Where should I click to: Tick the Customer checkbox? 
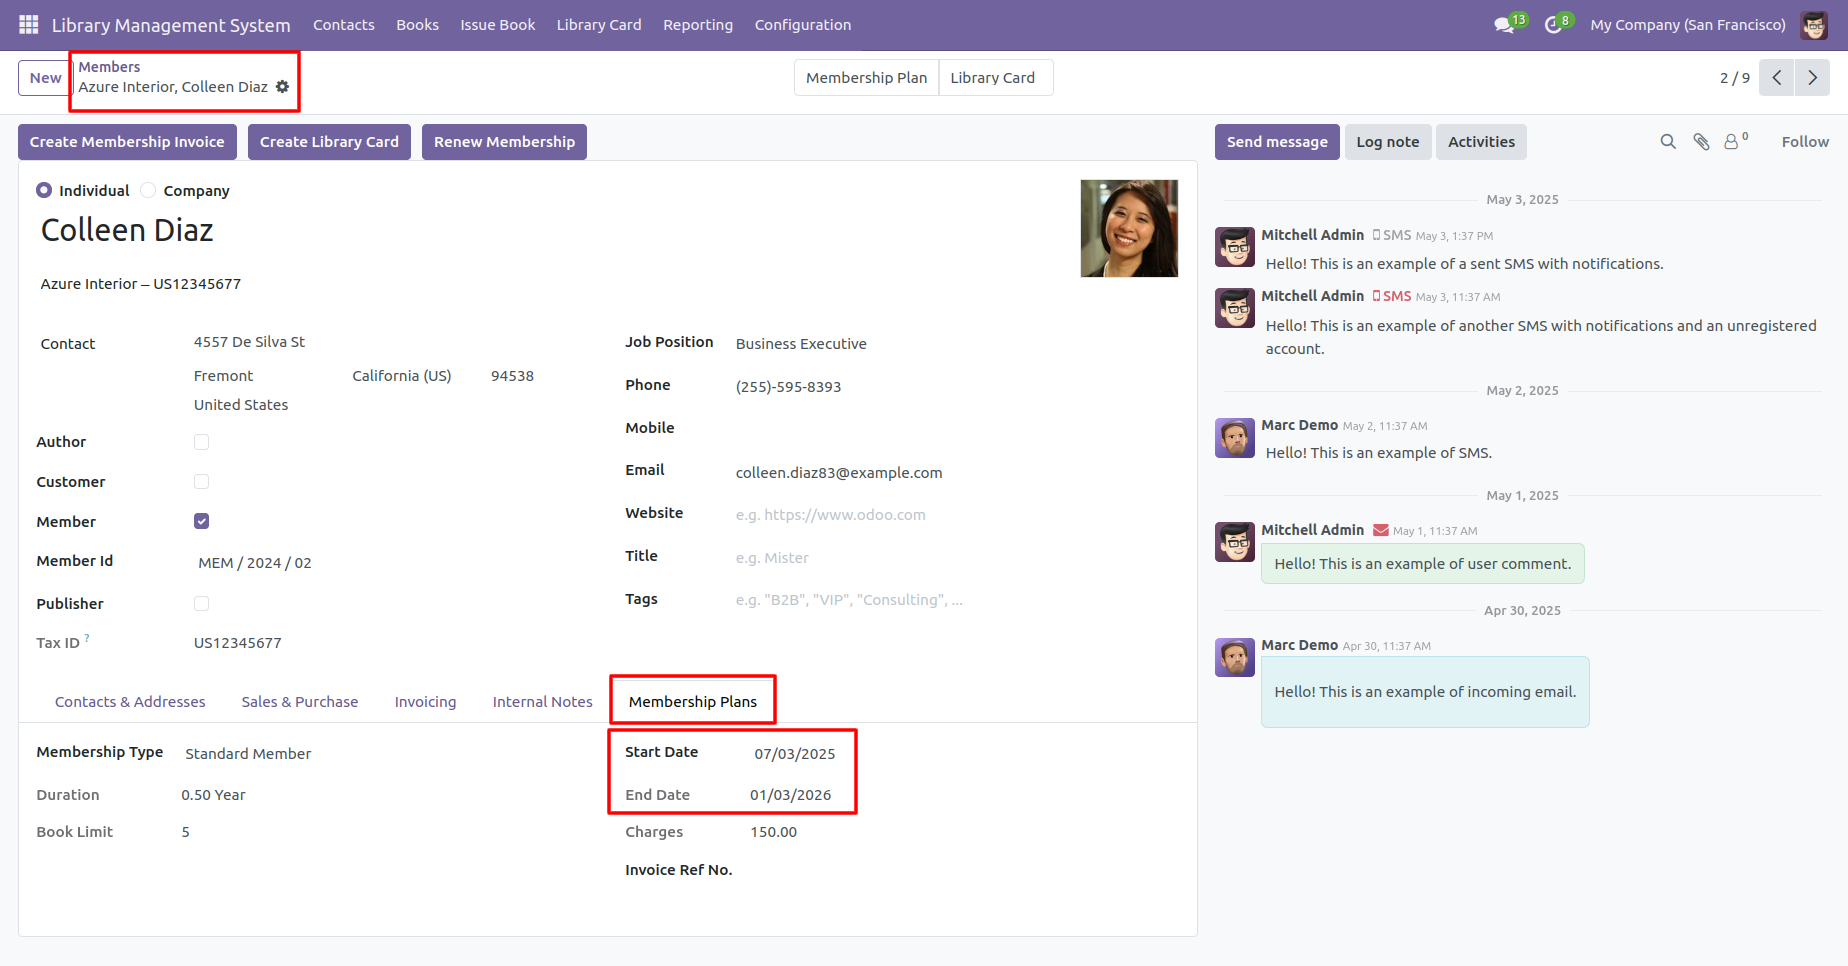[x=202, y=482]
